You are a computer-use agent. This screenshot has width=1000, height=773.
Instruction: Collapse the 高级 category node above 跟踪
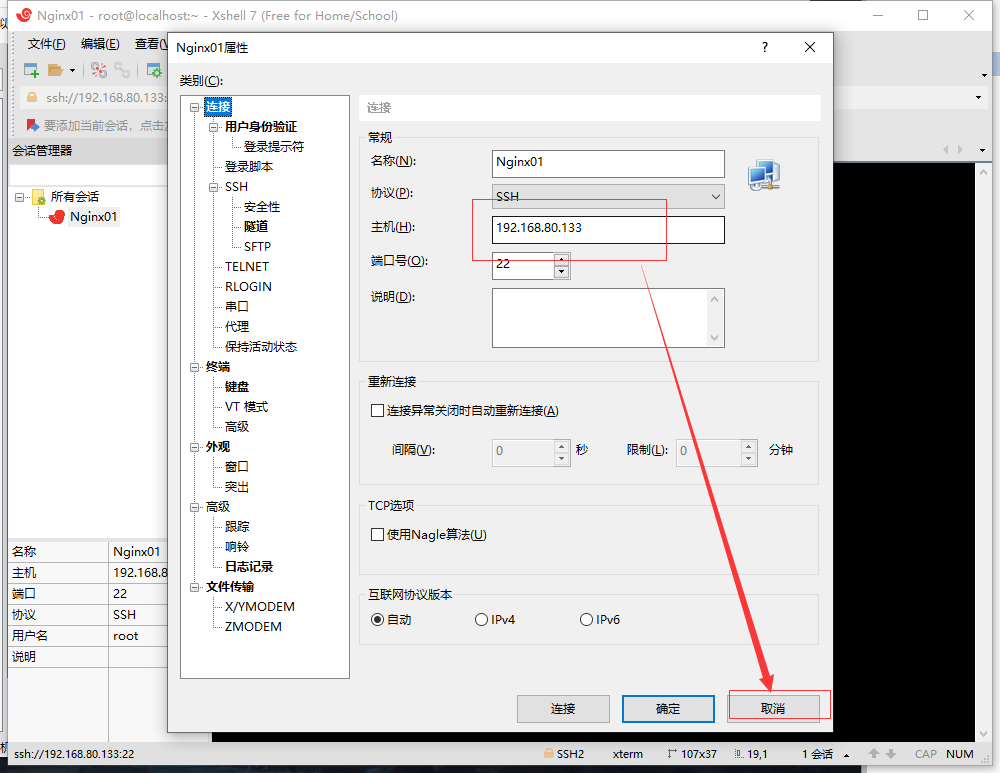(195, 508)
